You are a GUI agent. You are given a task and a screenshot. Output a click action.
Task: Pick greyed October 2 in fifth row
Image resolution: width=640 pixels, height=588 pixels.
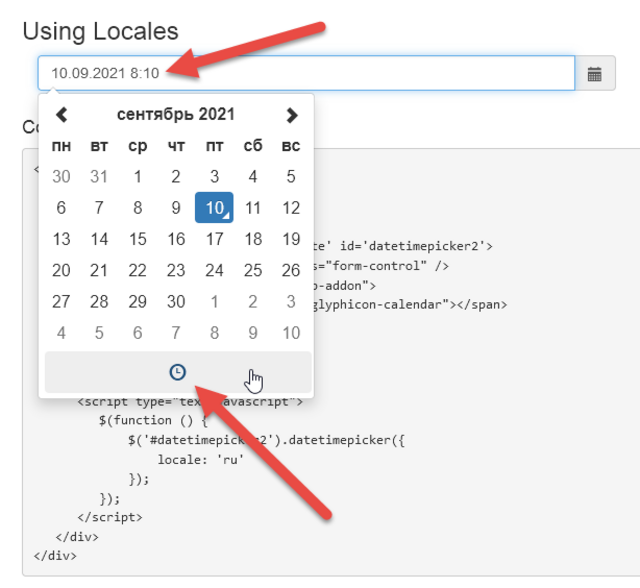tap(253, 302)
